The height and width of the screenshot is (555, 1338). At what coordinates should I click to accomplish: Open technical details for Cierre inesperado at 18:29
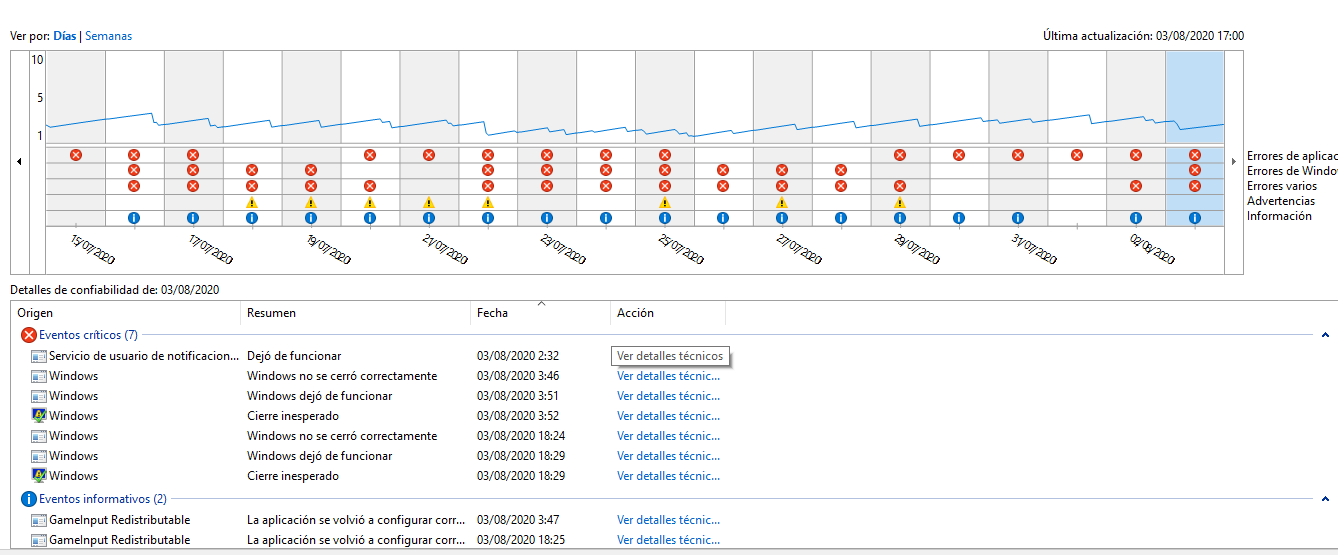click(668, 476)
